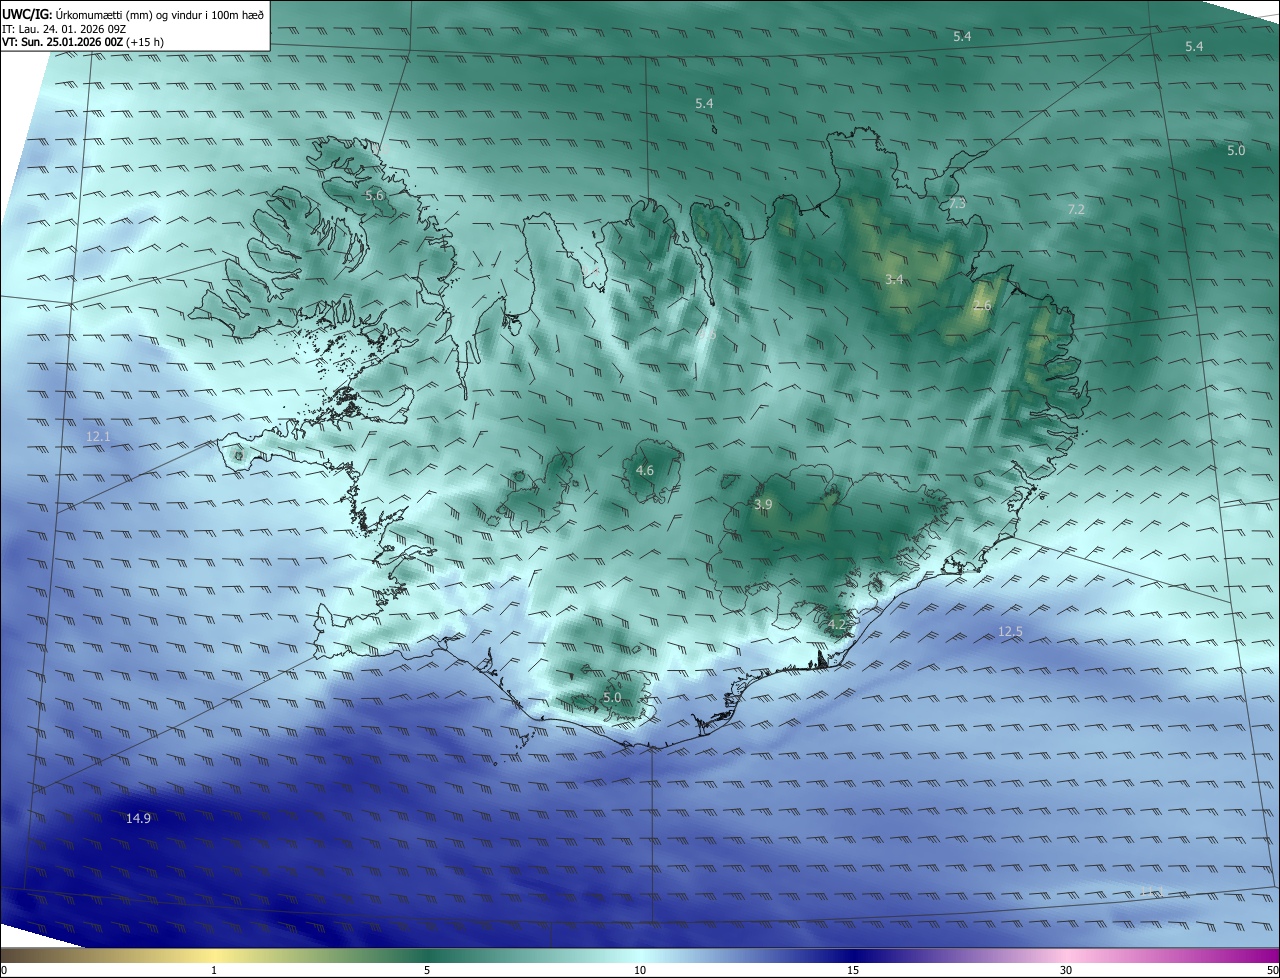The height and width of the screenshot is (978, 1280).
Task: Click the 30 label on the color scale
Action: (1066, 971)
